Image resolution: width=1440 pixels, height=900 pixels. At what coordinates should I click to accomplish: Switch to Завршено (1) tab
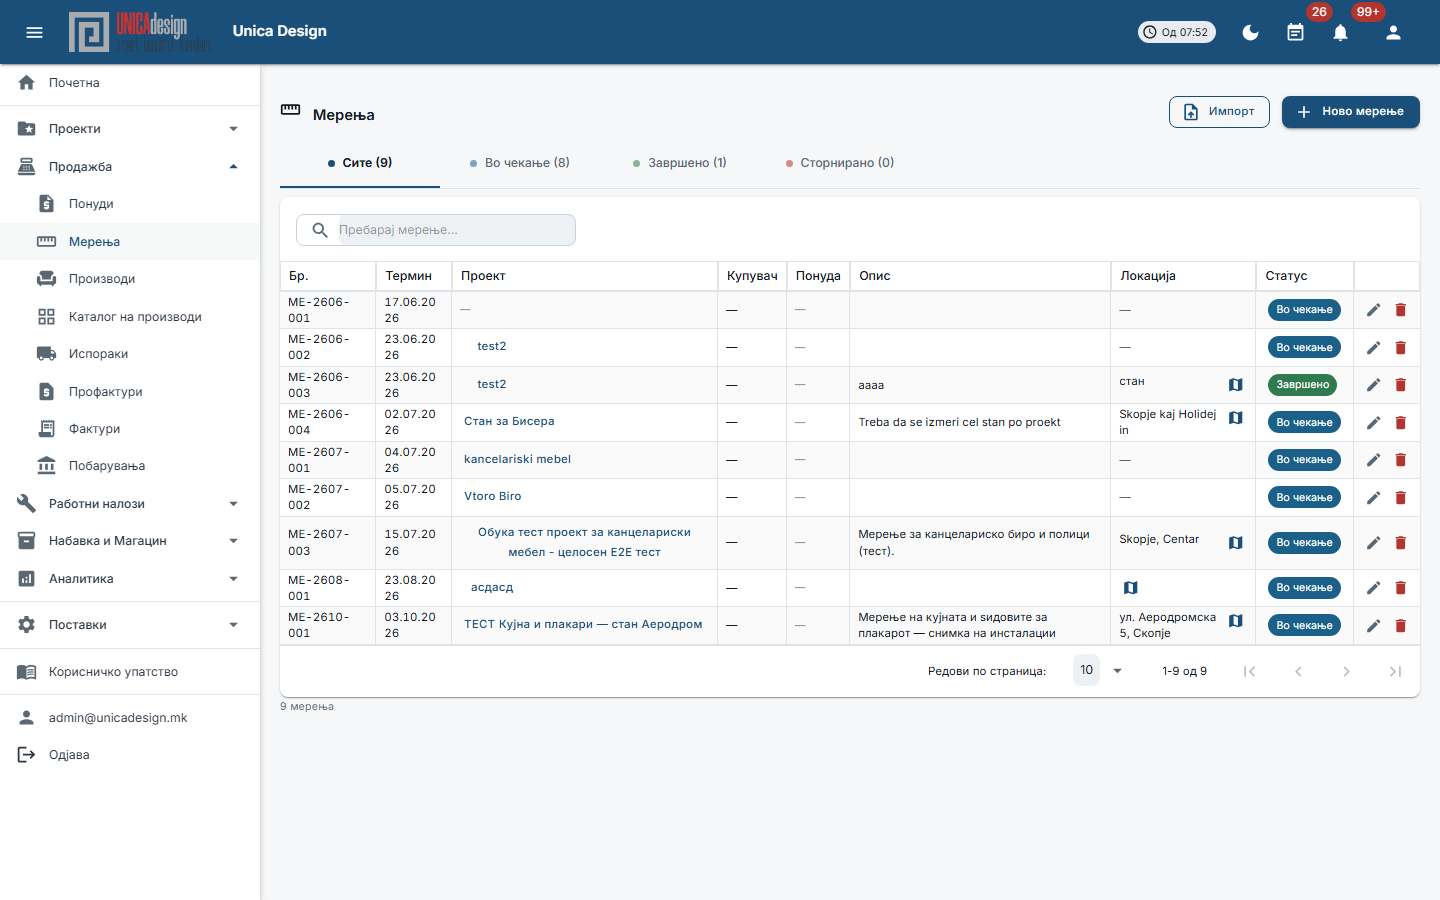click(680, 163)
